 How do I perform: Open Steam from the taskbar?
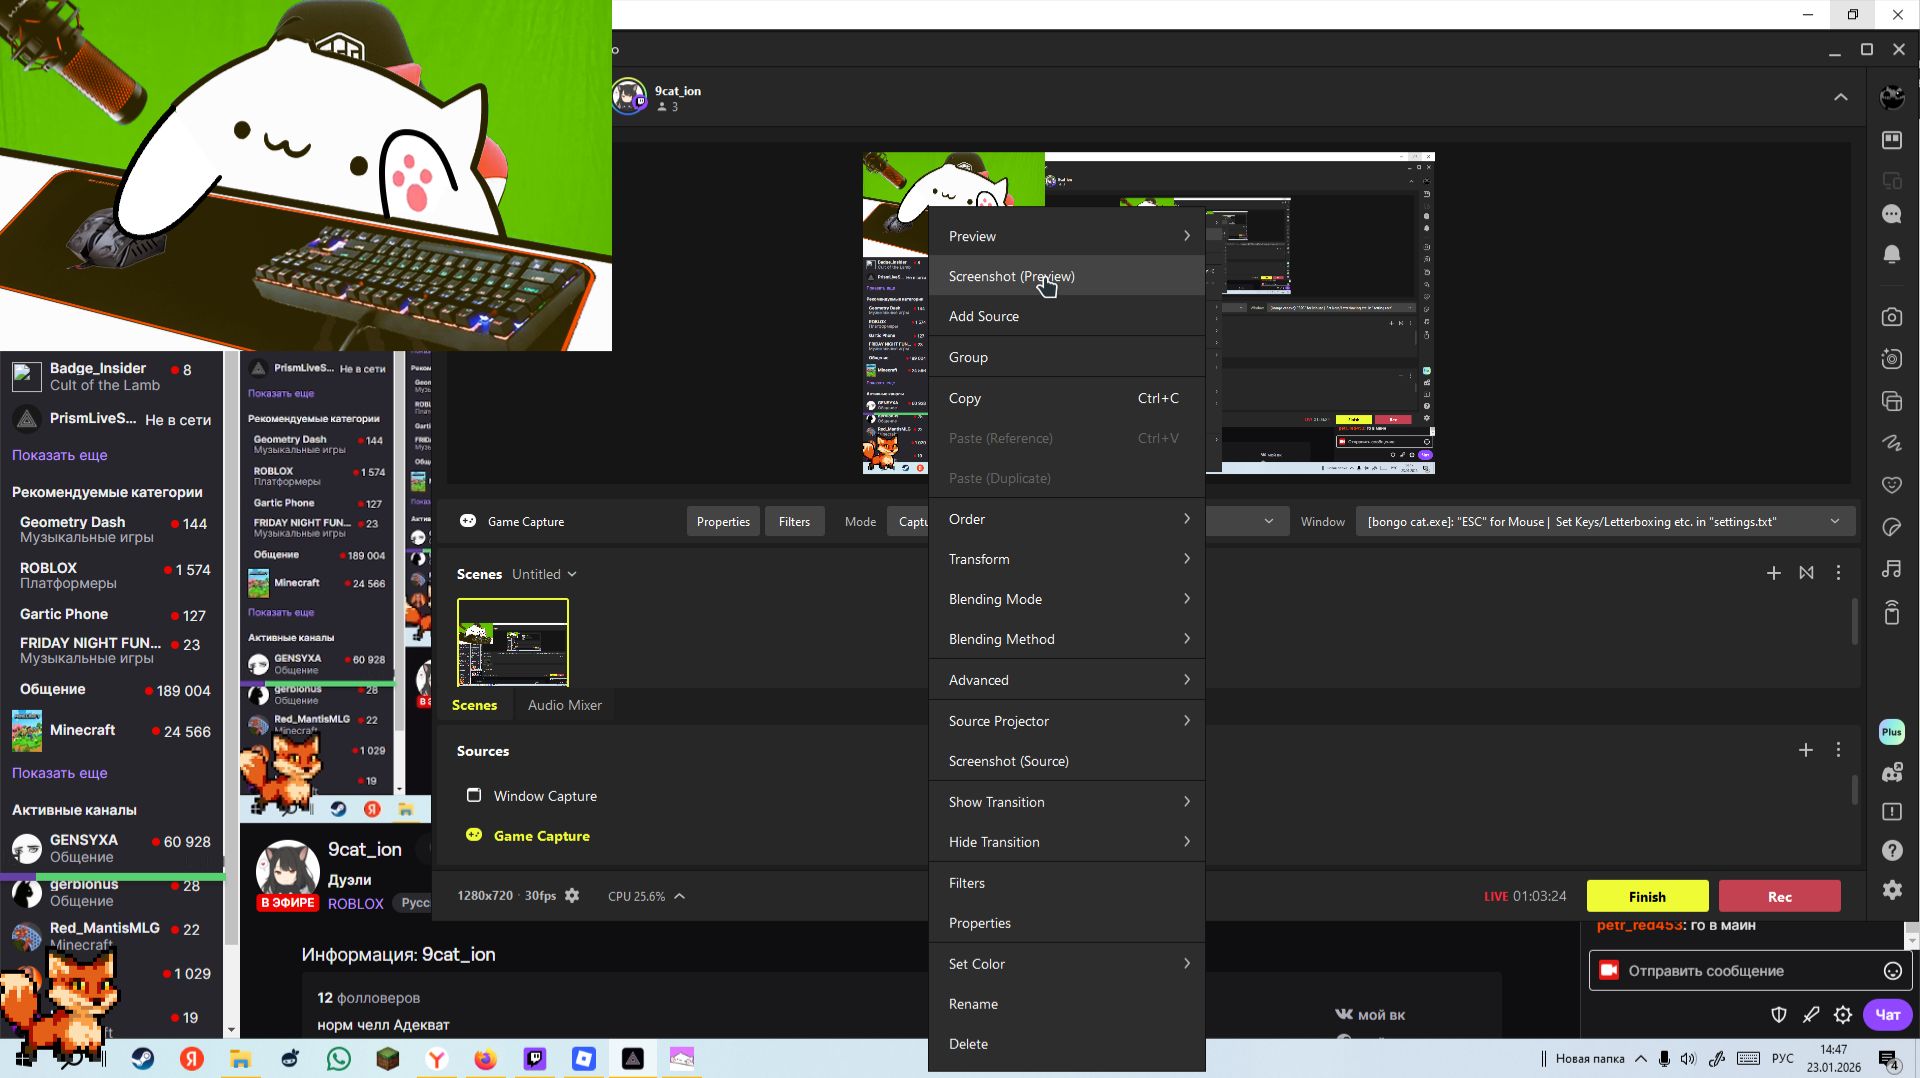pos(143,1058)
